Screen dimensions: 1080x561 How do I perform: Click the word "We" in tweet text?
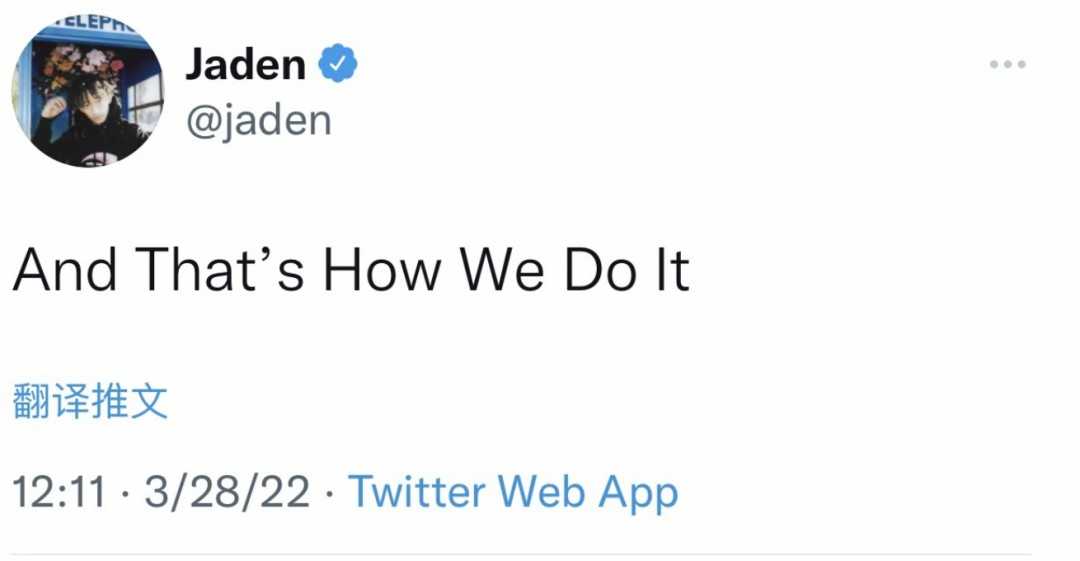(502, 269)
